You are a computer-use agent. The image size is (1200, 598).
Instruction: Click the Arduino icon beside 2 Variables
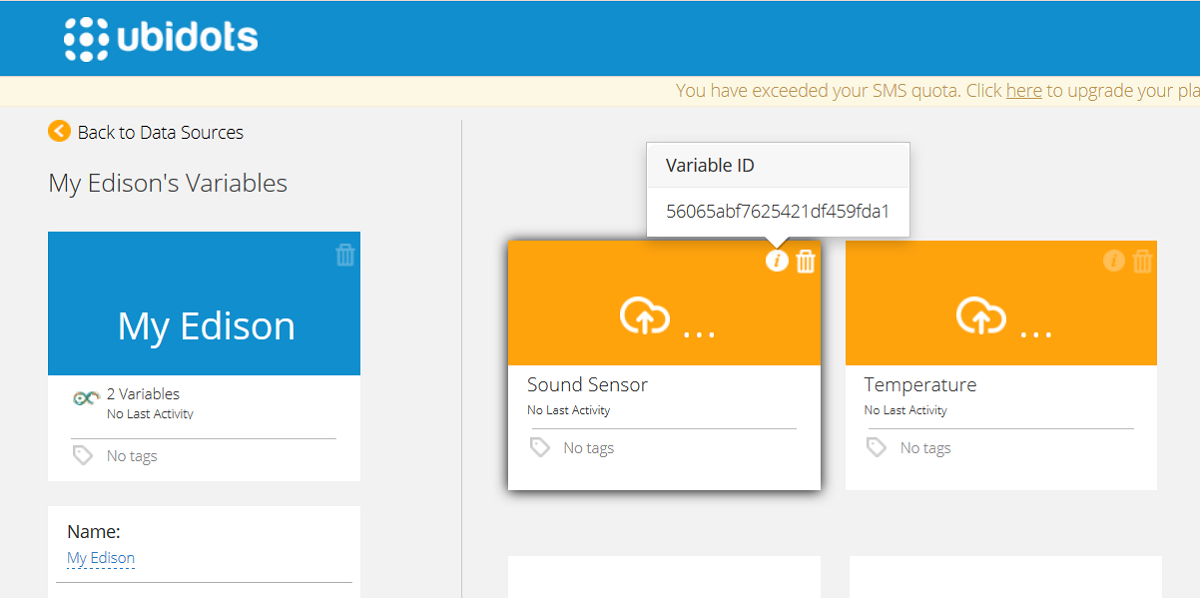coord(86,398)
